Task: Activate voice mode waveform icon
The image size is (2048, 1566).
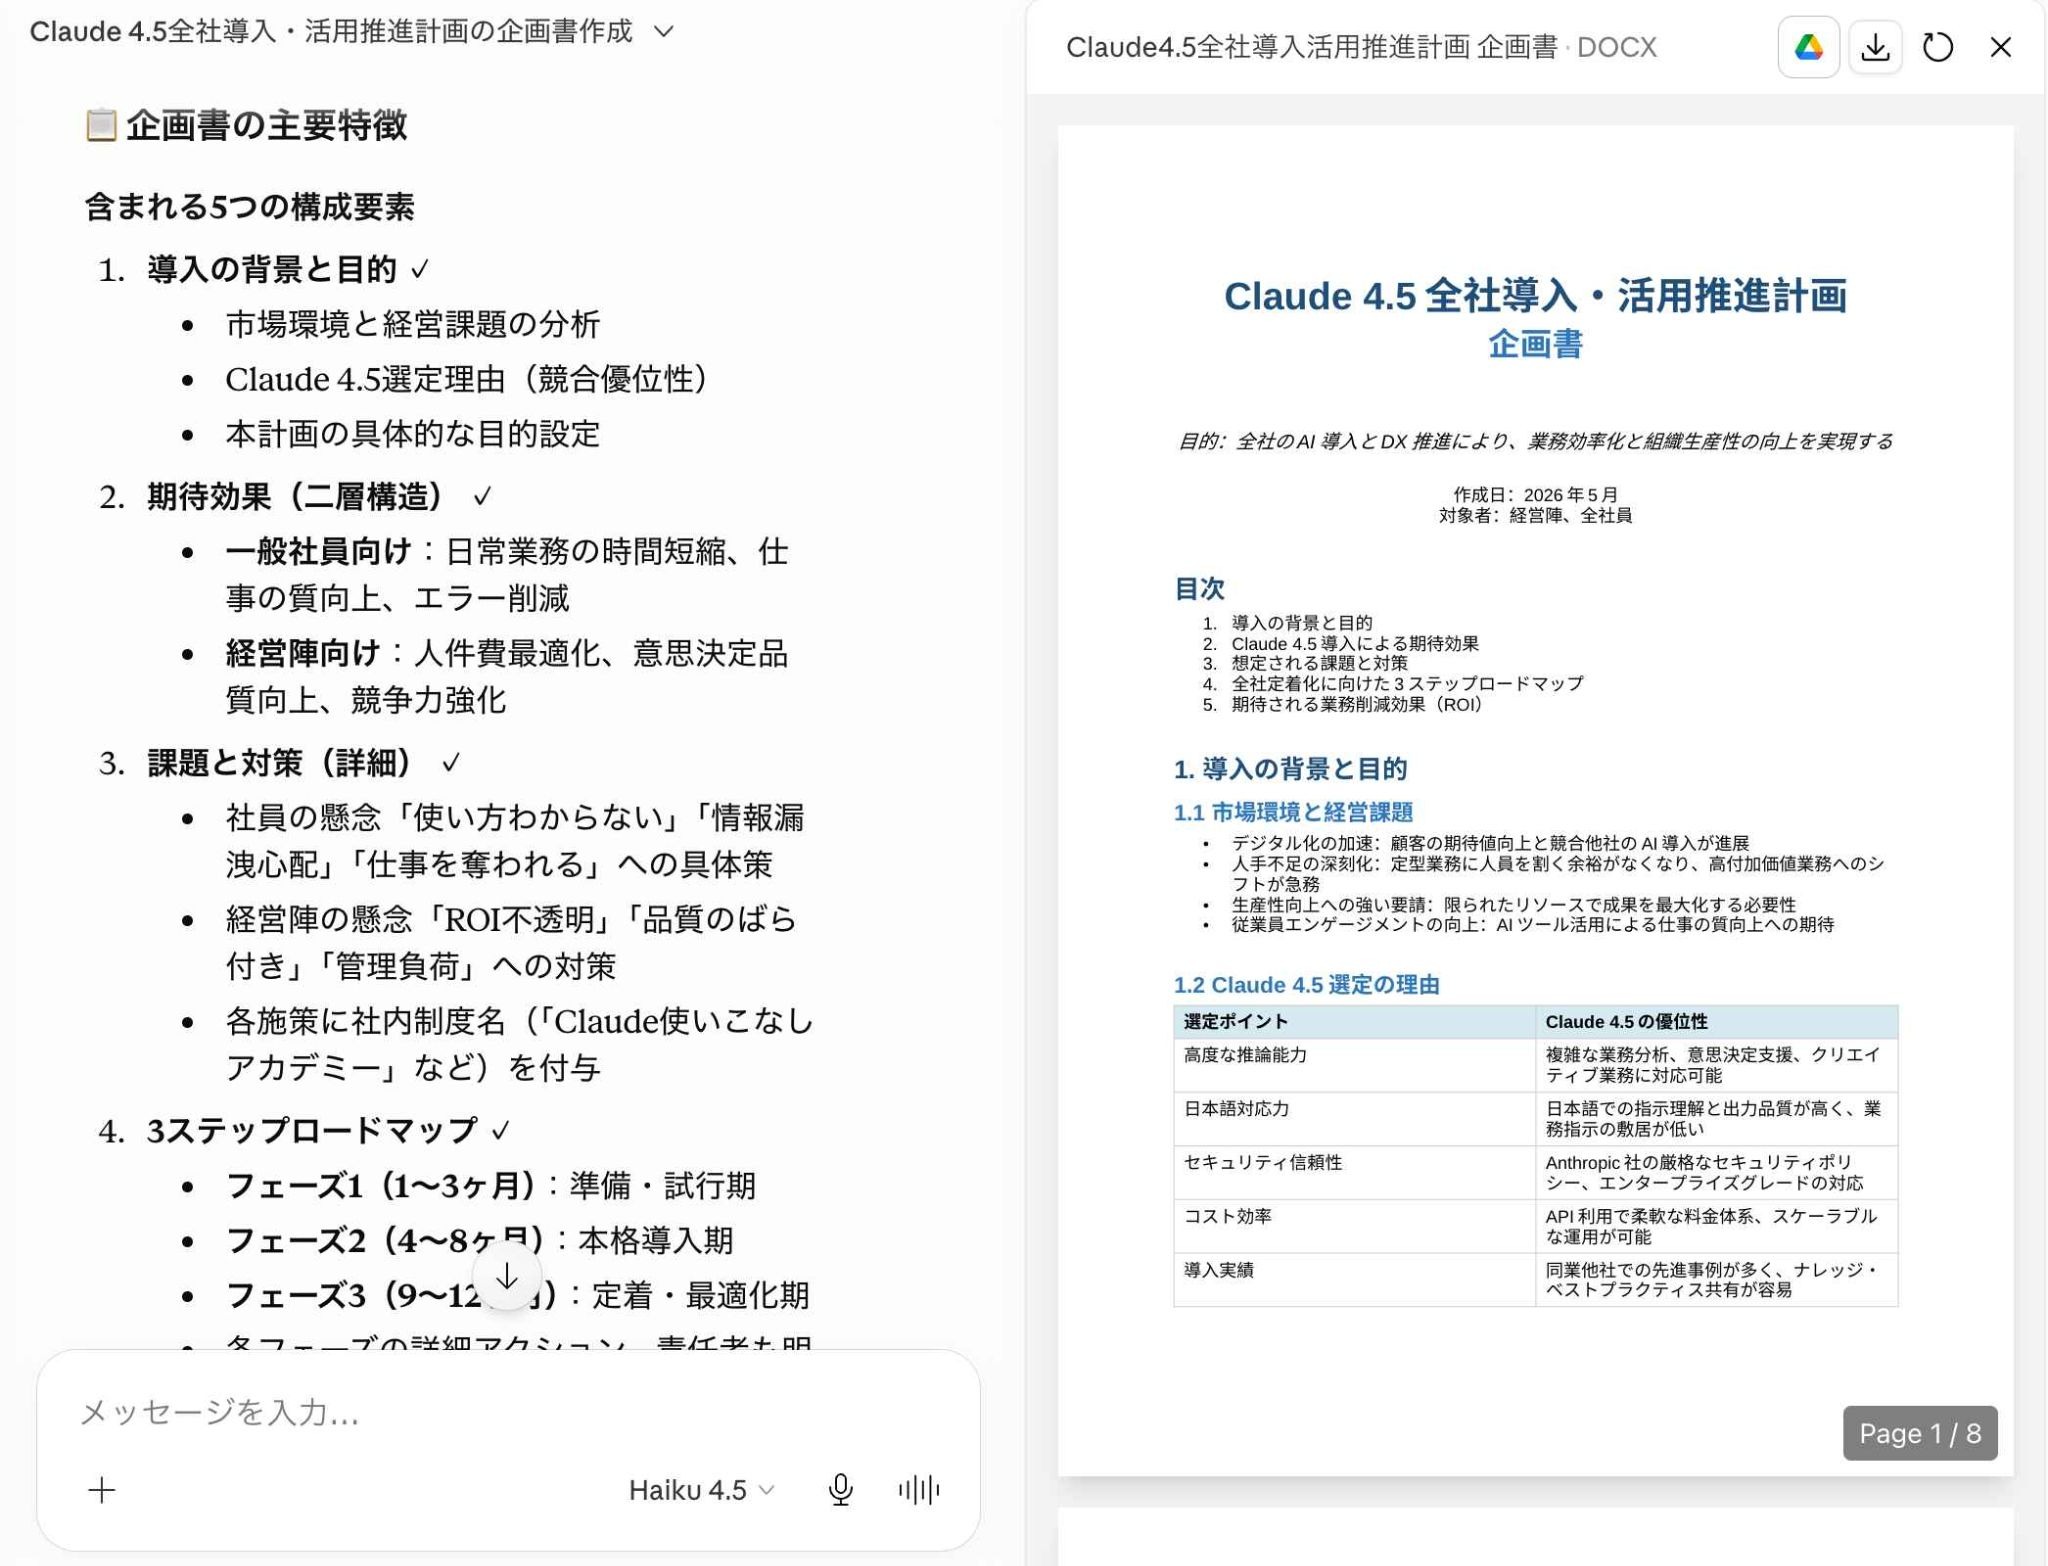Action: click(x=918, y=1490)
